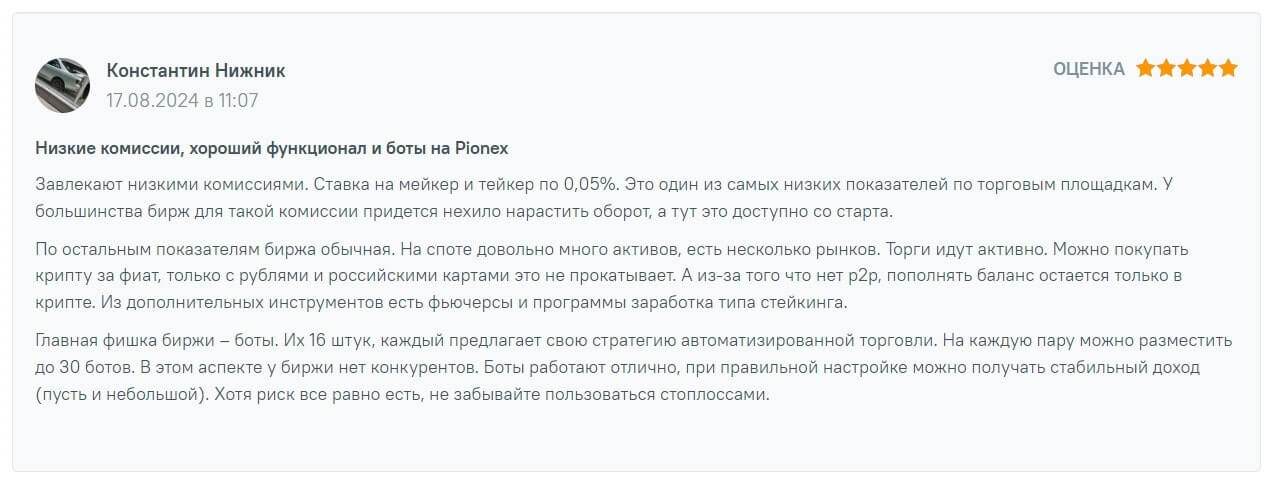Click the review date 17.08.2024 в 11:07
Viewport: 1272px width, 480px height.
point(182,100)
